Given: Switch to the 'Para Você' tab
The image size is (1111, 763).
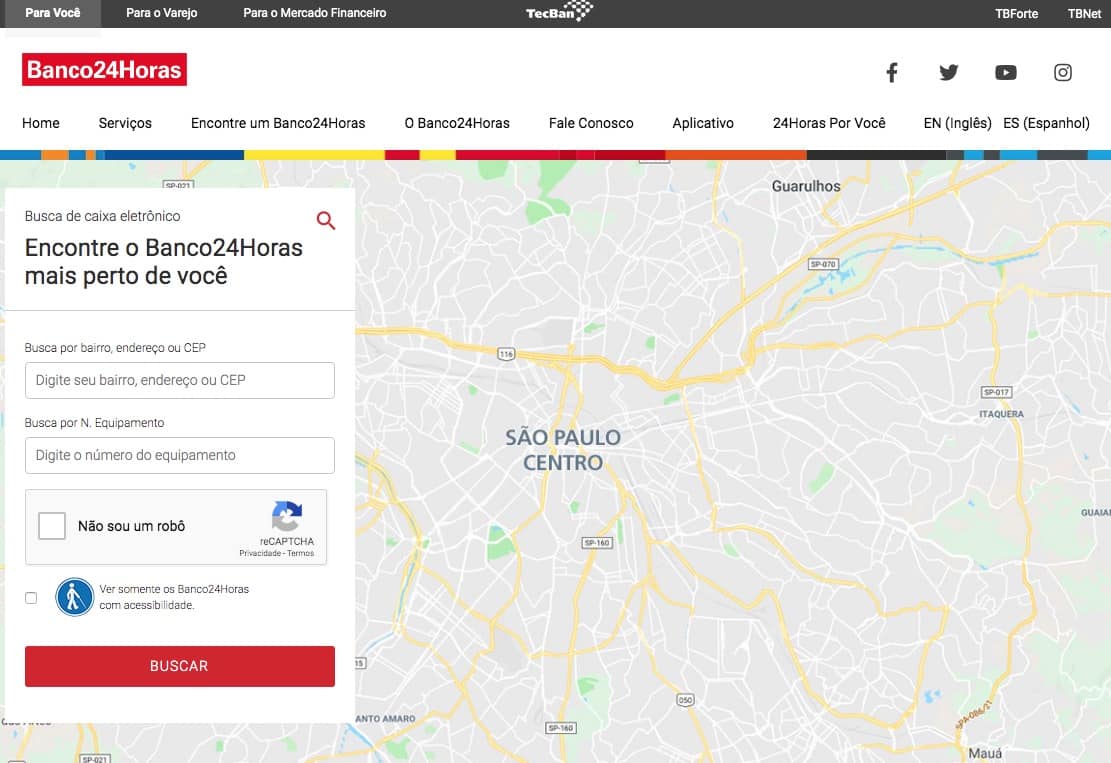Looking at the screenshot, I should (52, 13).
